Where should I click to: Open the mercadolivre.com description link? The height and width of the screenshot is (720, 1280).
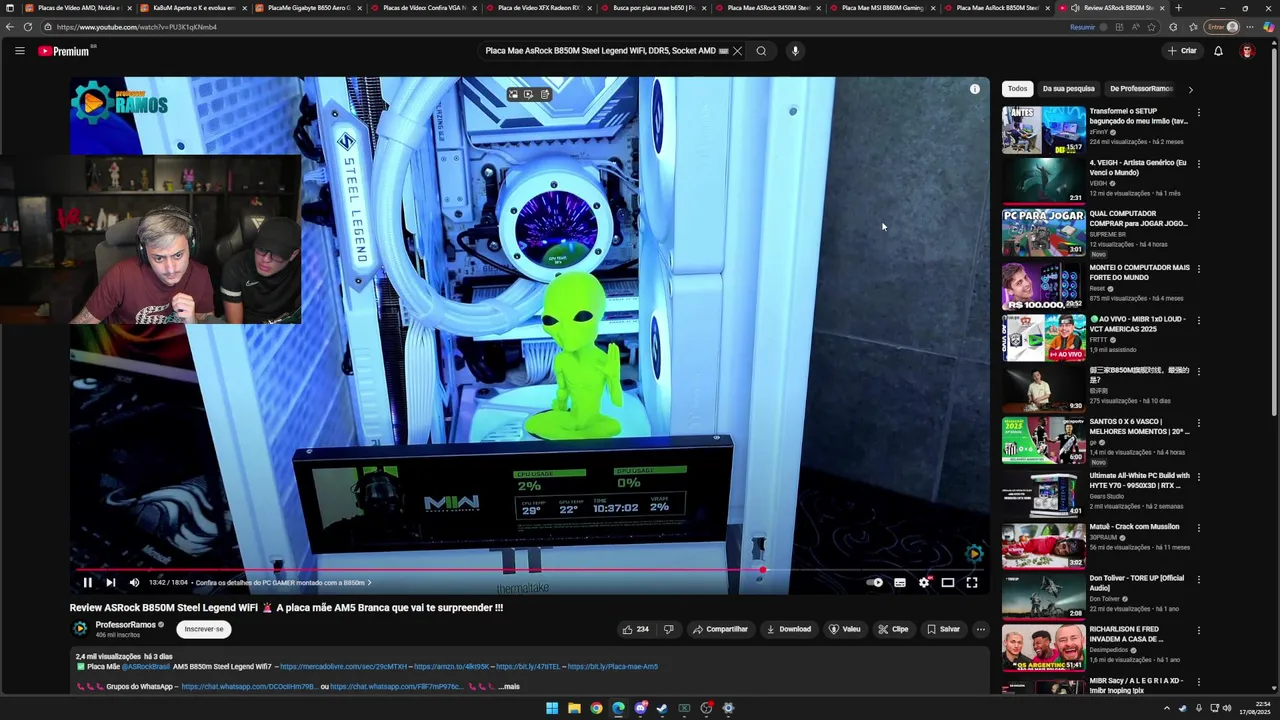(343, 667)
